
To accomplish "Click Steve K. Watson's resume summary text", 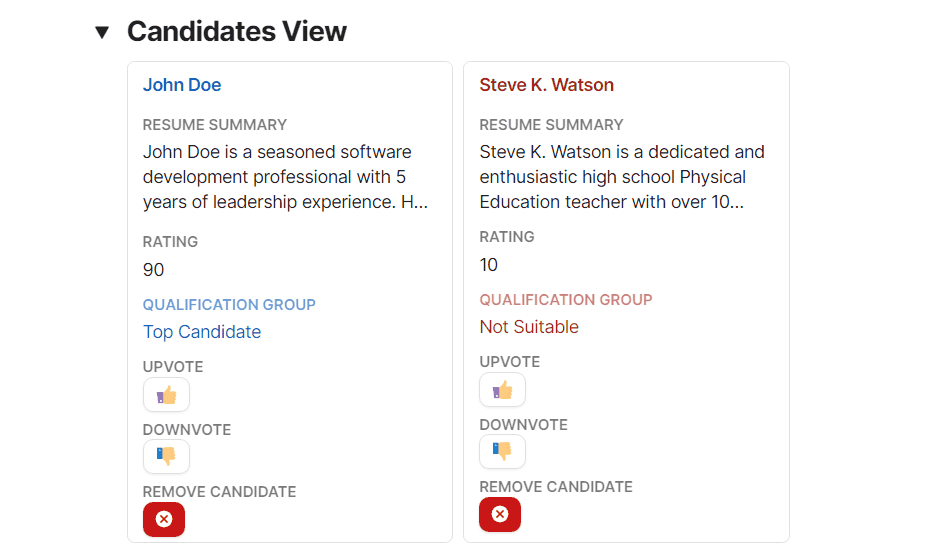I will [622, 177].
